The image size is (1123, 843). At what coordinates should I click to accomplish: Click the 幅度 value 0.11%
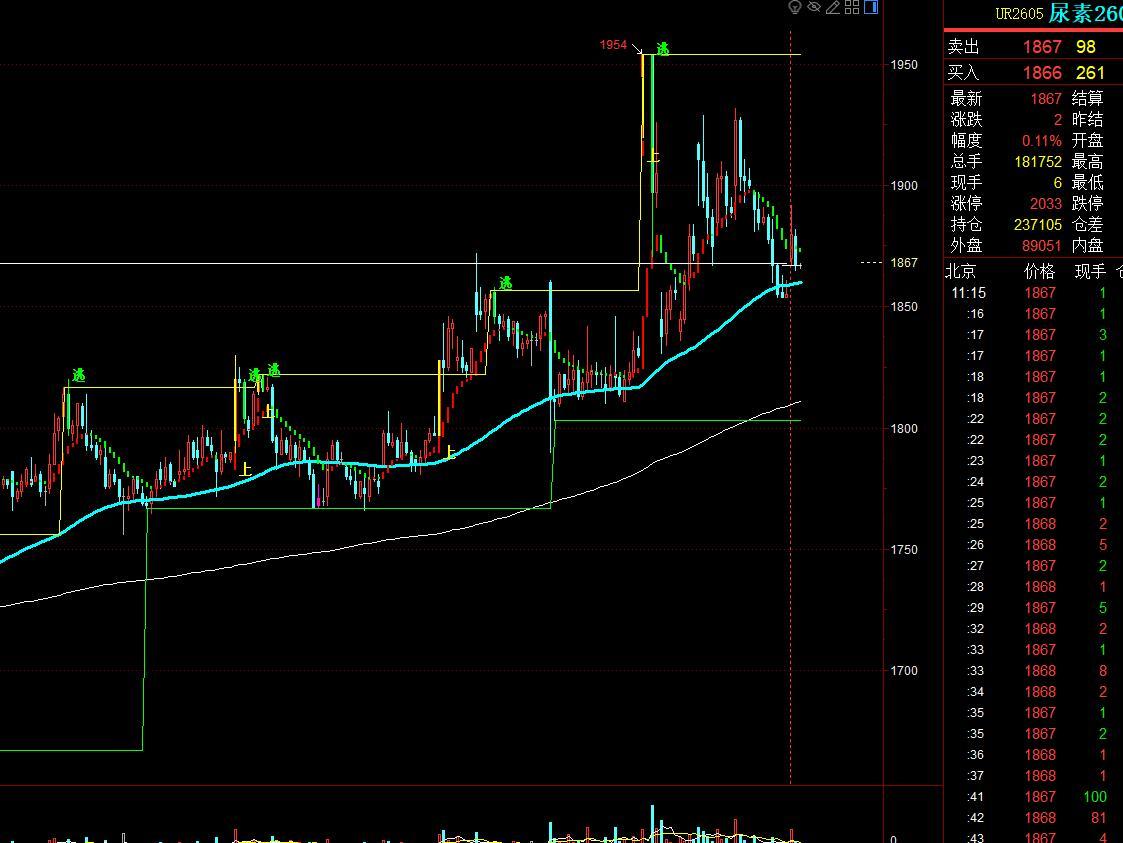[x=1042, y=140]
